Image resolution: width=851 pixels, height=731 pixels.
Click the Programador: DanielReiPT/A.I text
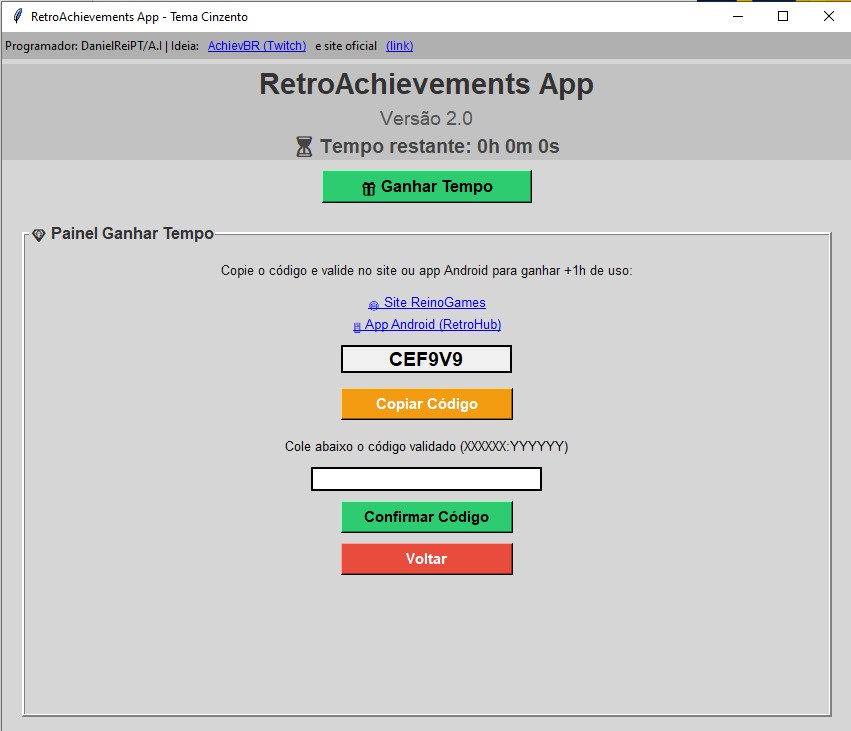tap(84, 46)
